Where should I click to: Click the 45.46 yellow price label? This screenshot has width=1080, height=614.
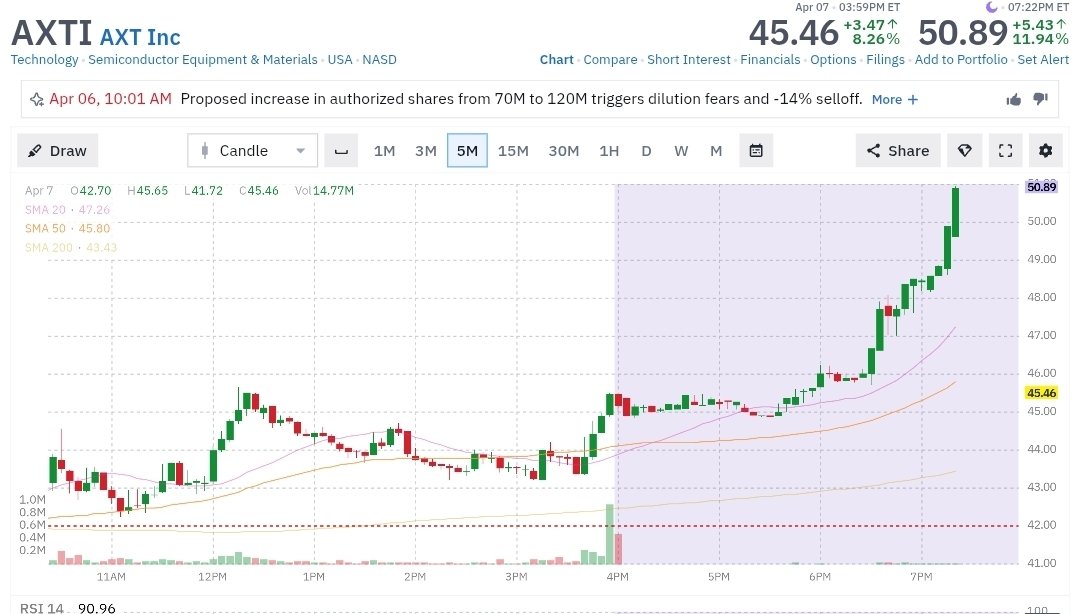[x=1041, y=393]
